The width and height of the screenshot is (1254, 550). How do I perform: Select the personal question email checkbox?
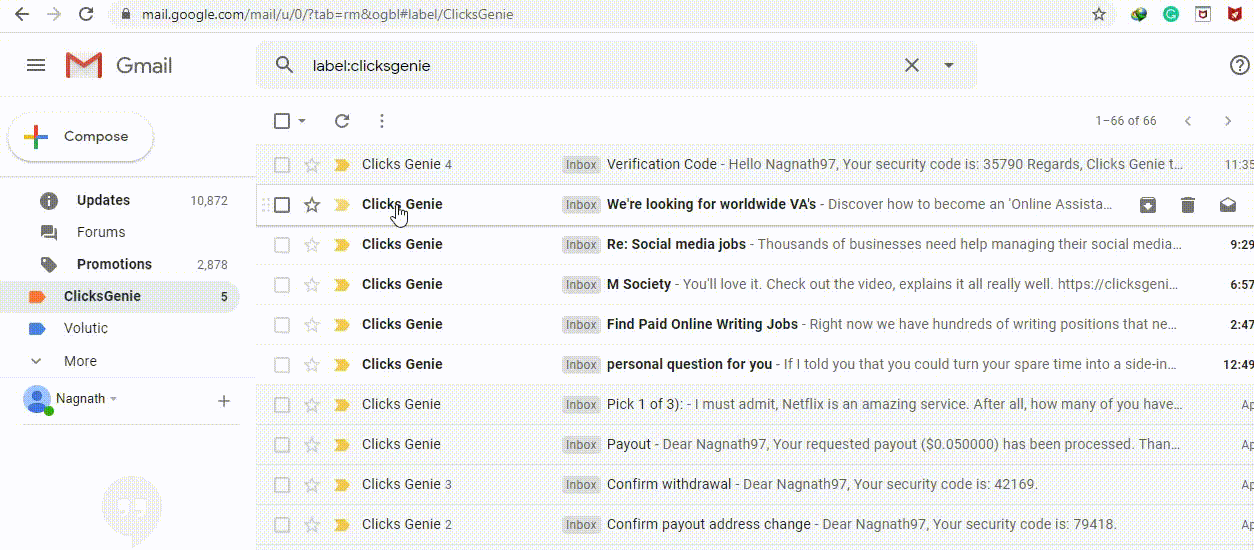click(x=282, y=365)
